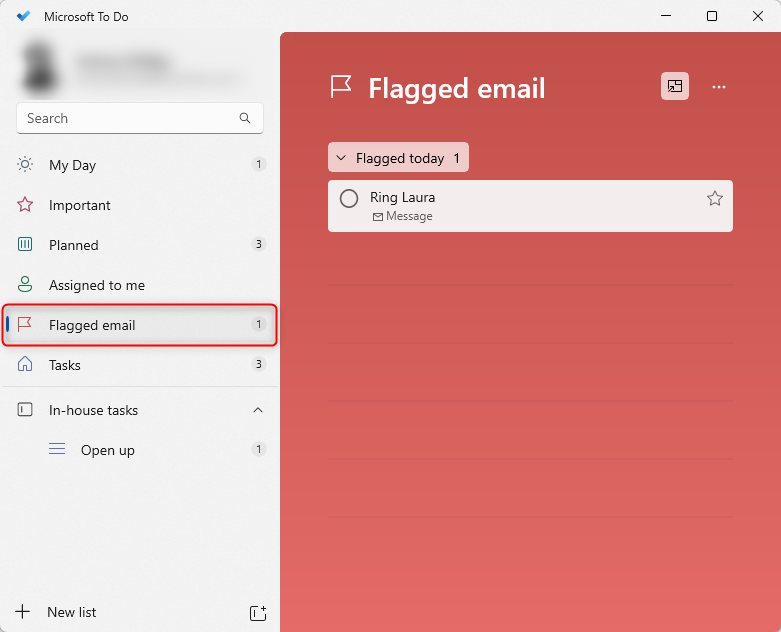Open the Tasks list
The width and height of the screenshot is (781, 632).
(x=139, y=365)
